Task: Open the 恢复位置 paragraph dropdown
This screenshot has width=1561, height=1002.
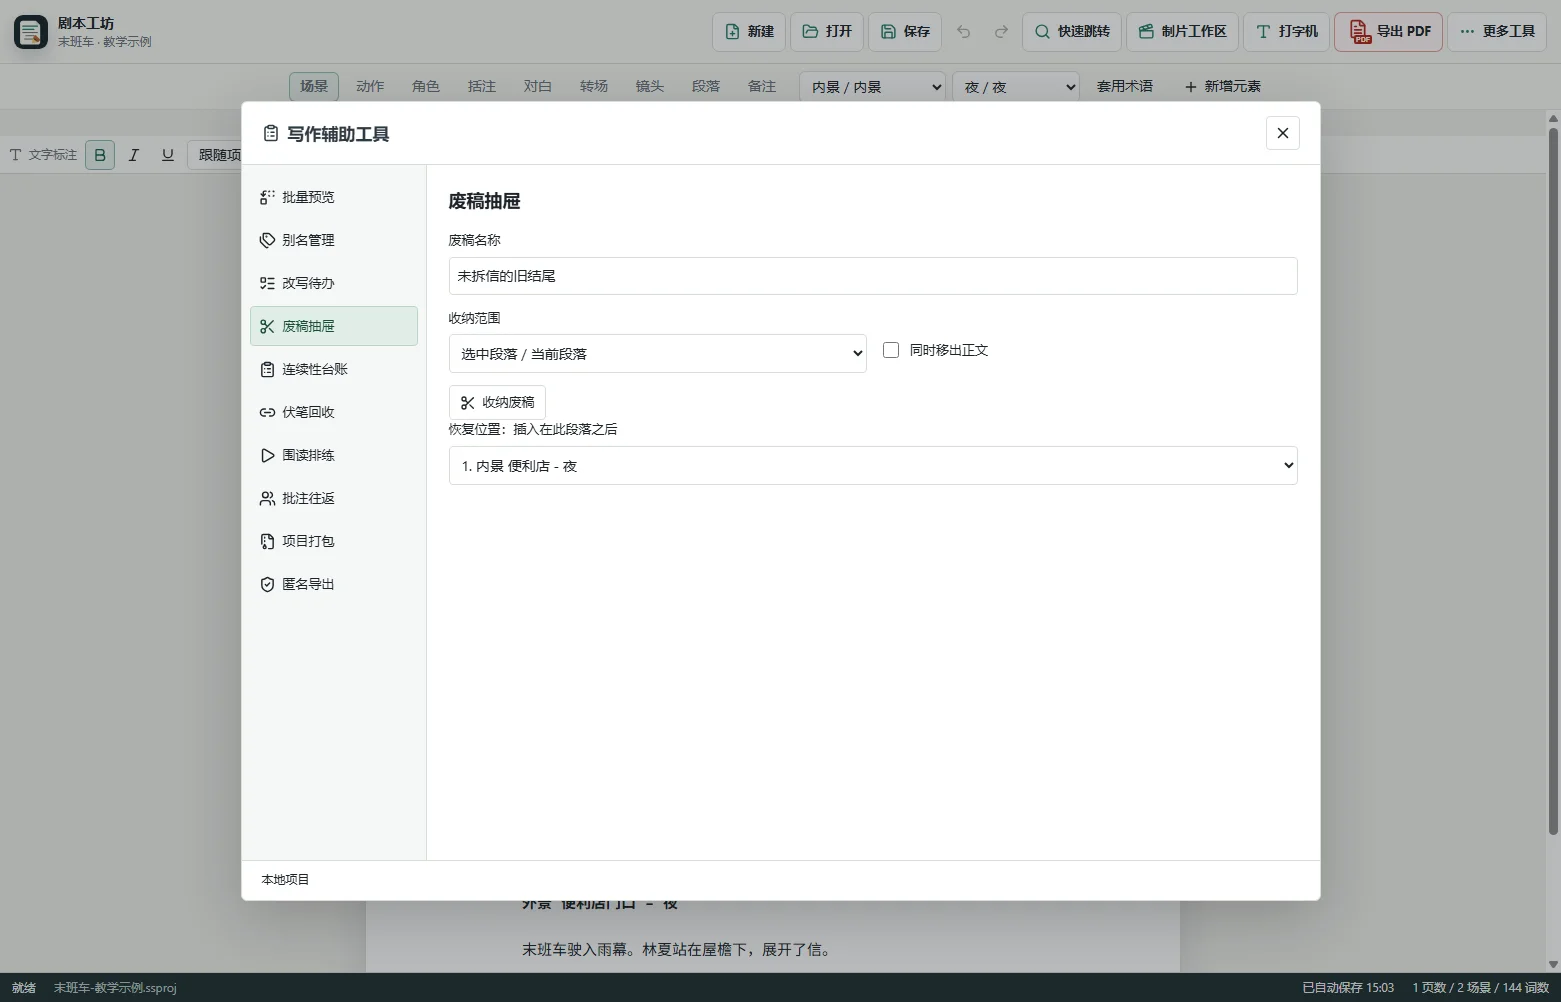Action: tap(873, 465)
